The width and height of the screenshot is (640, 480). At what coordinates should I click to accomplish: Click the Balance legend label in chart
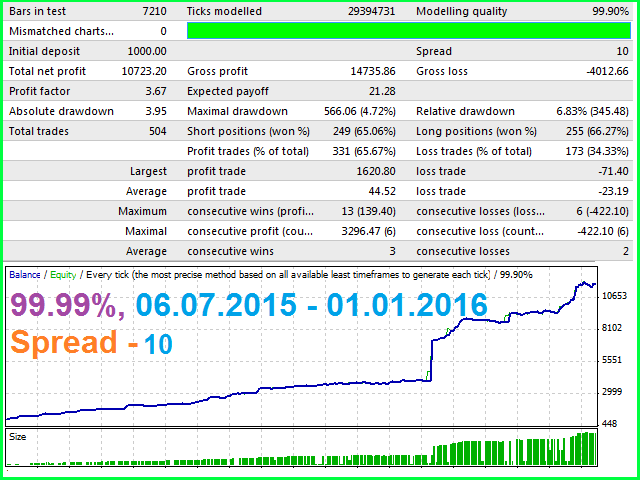pos(24,275)
